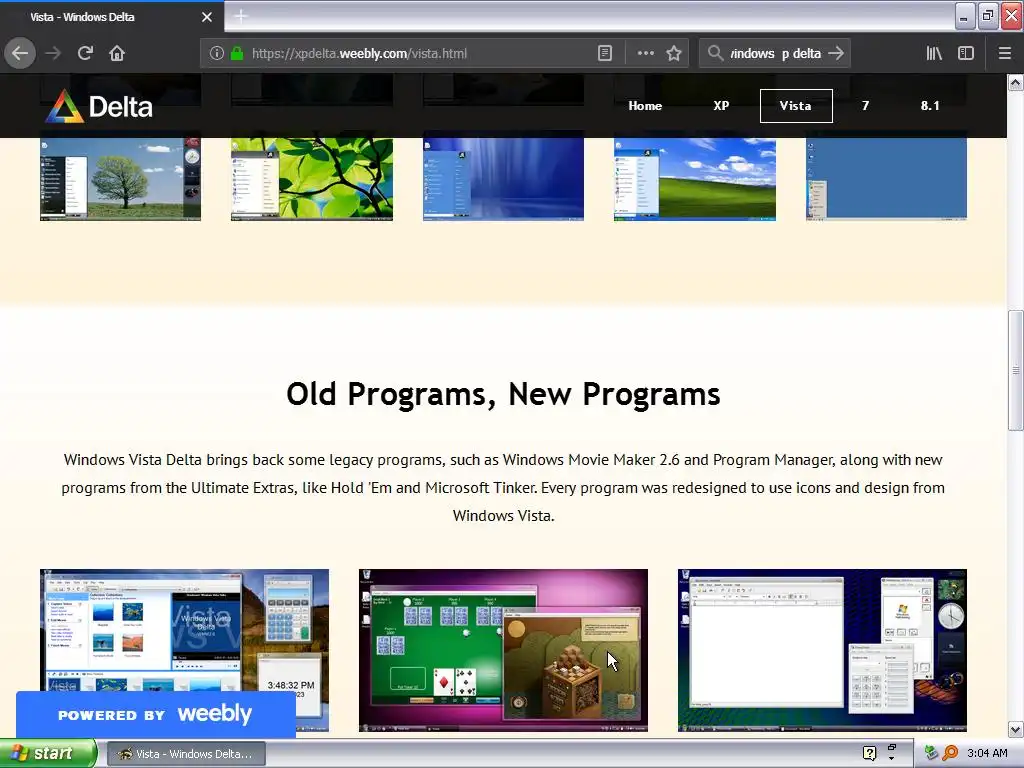Click the search magnifier icon
The width and height of the screenshot is (1024, 768).
click(x=716, y=54)
